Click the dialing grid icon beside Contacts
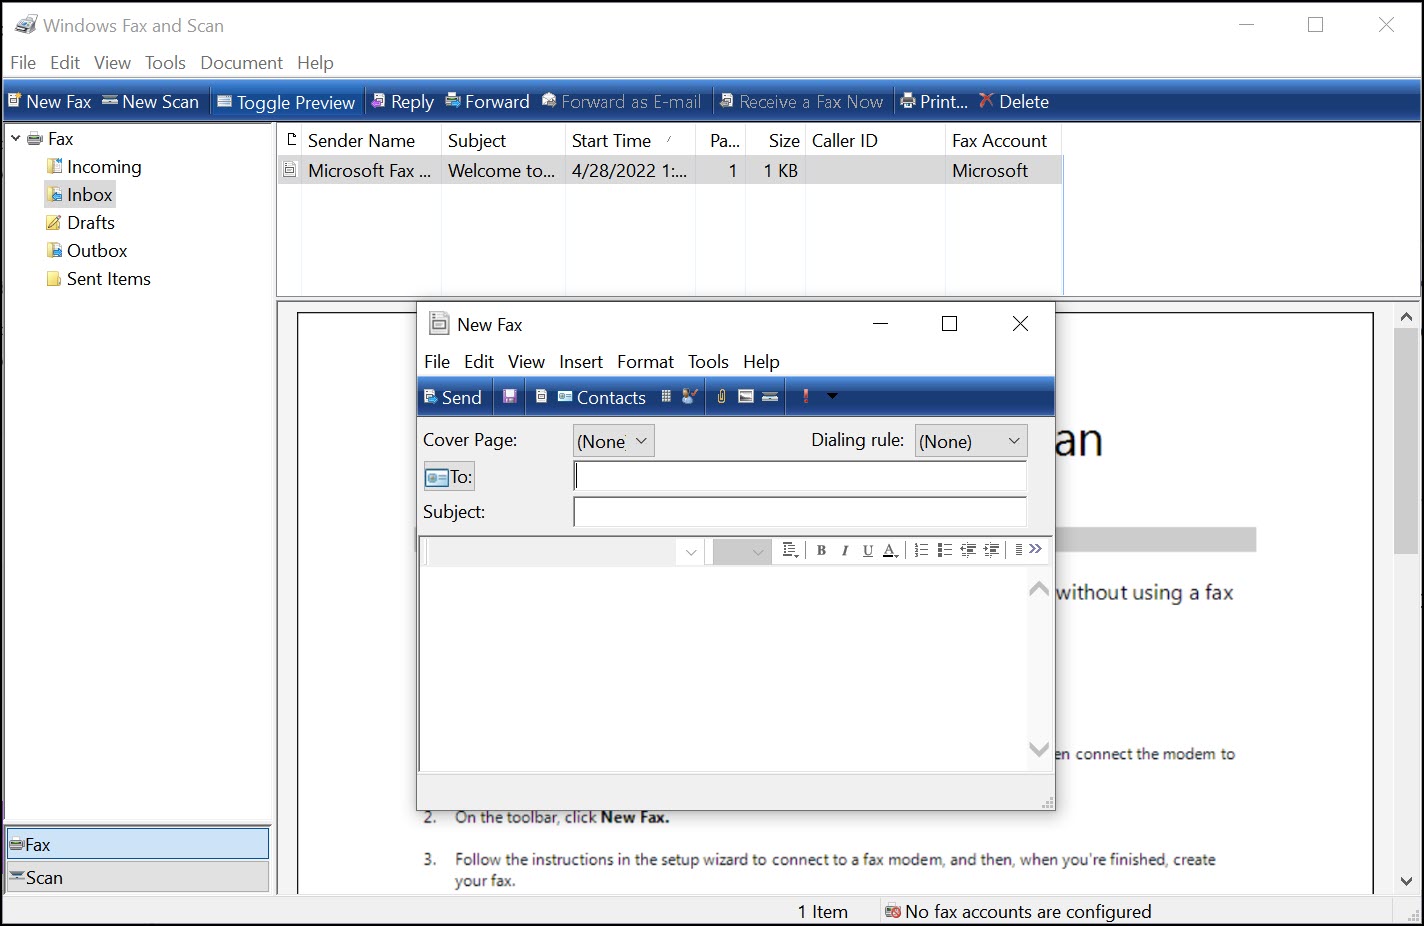This screenshot has height=926, width=1424. [666, 397]
